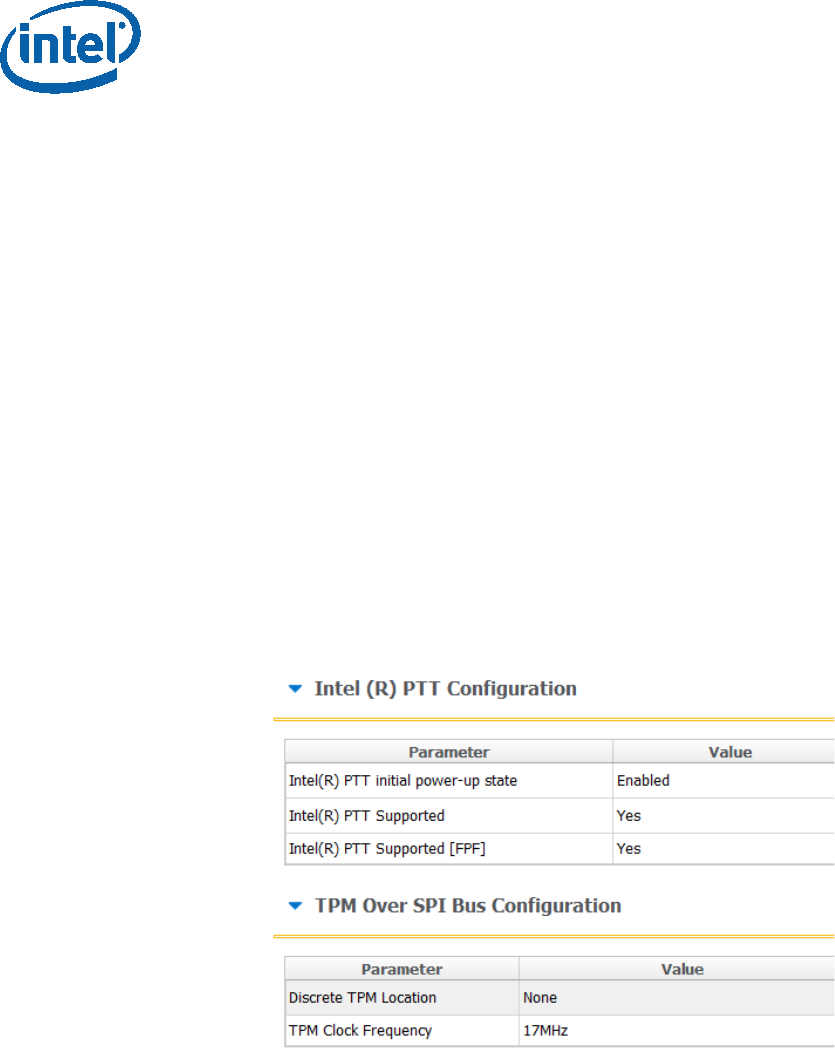
Task: Select the Intel(R) PTT Supported parameter
Action: coord(449,816)
